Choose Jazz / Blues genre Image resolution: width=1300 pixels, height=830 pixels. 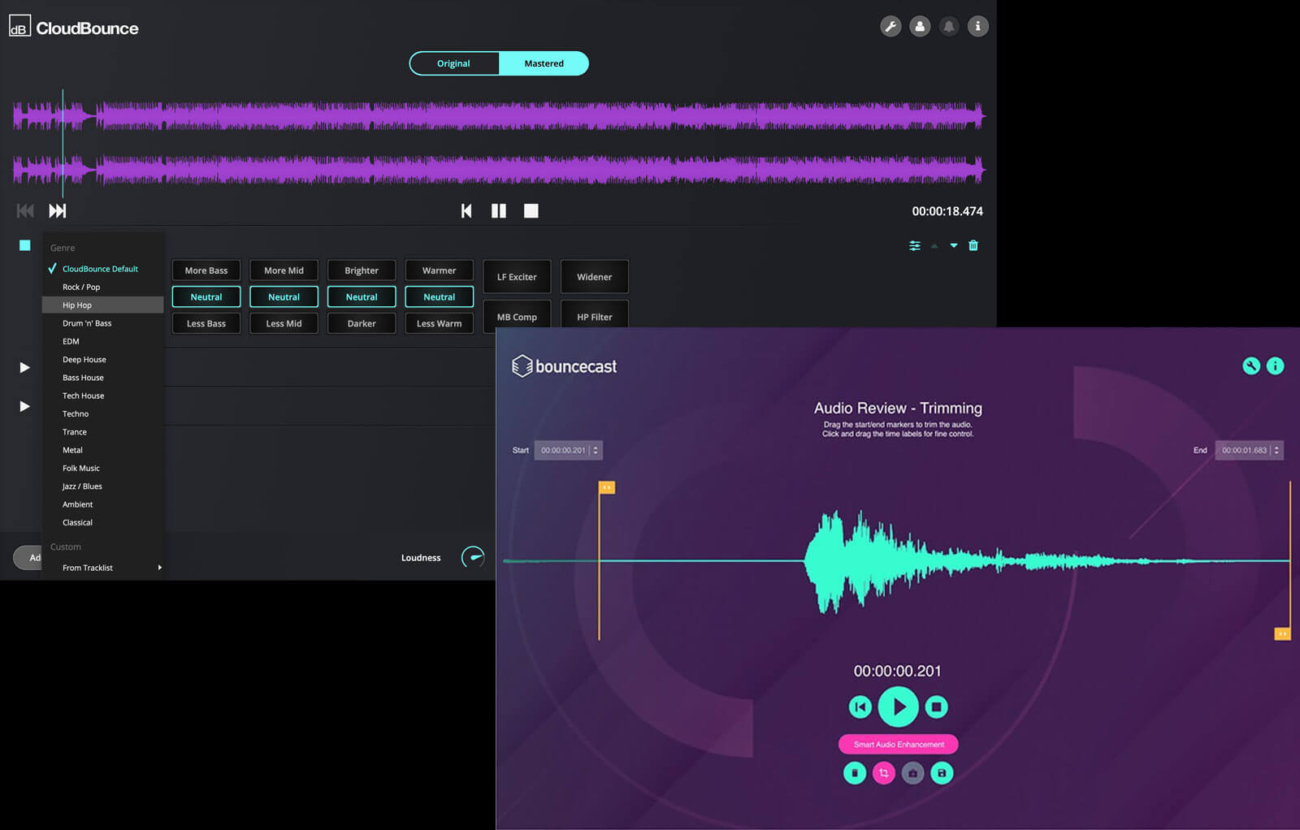pos(103,486)
